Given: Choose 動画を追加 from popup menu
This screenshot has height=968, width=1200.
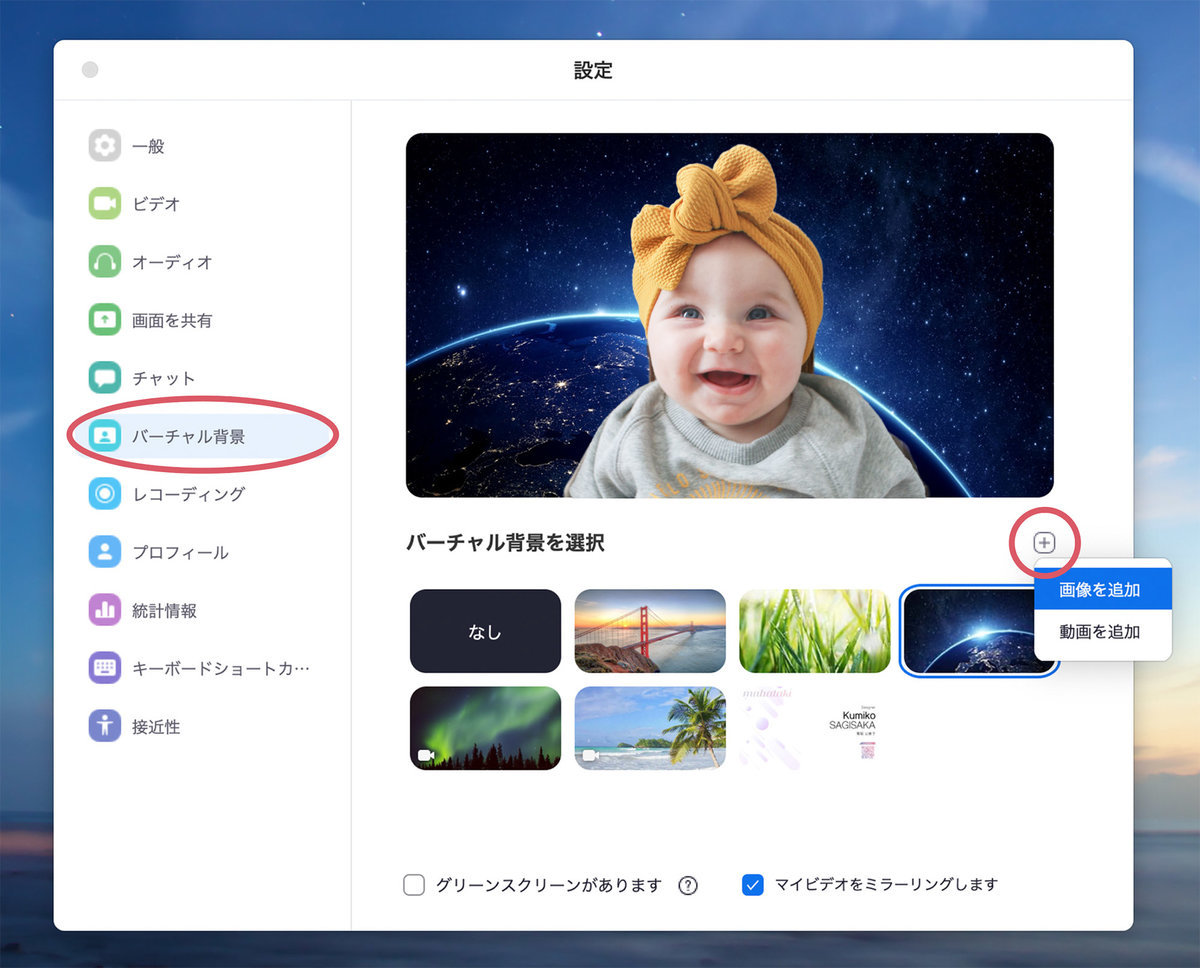Looking at the screenshot, I should 1102,632.
